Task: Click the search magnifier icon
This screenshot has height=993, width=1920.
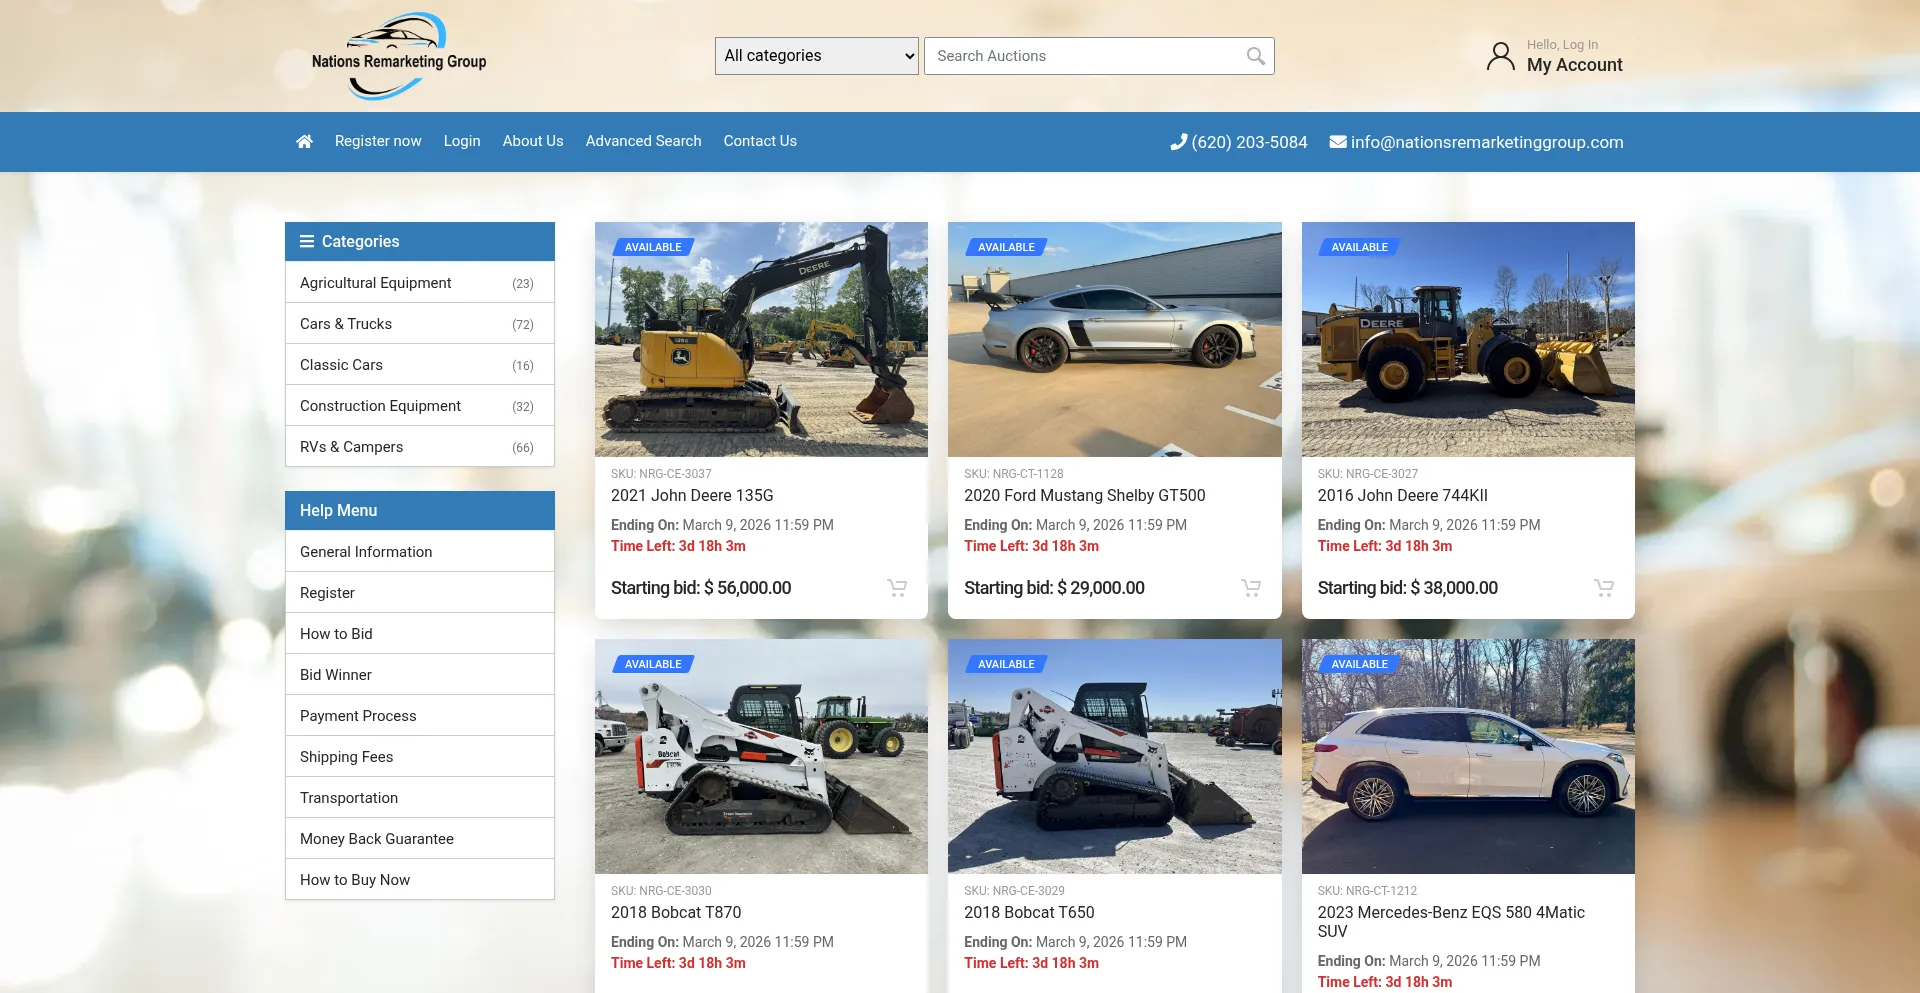Action: [x=1256, y=56]
